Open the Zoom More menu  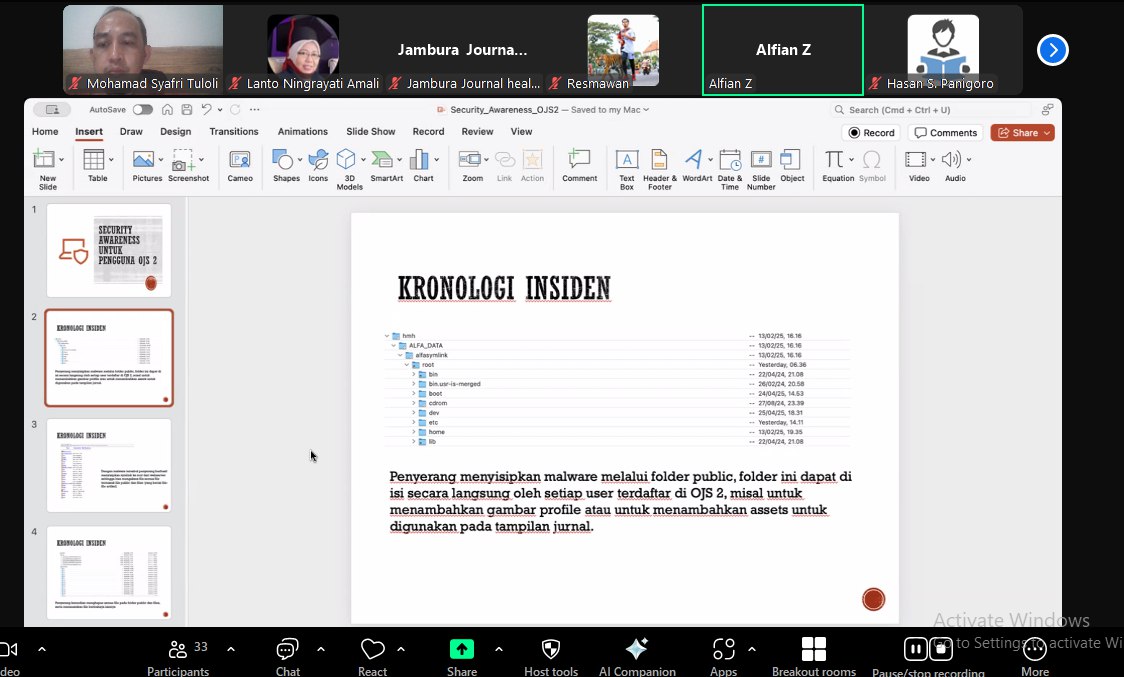click(1034, 657)
